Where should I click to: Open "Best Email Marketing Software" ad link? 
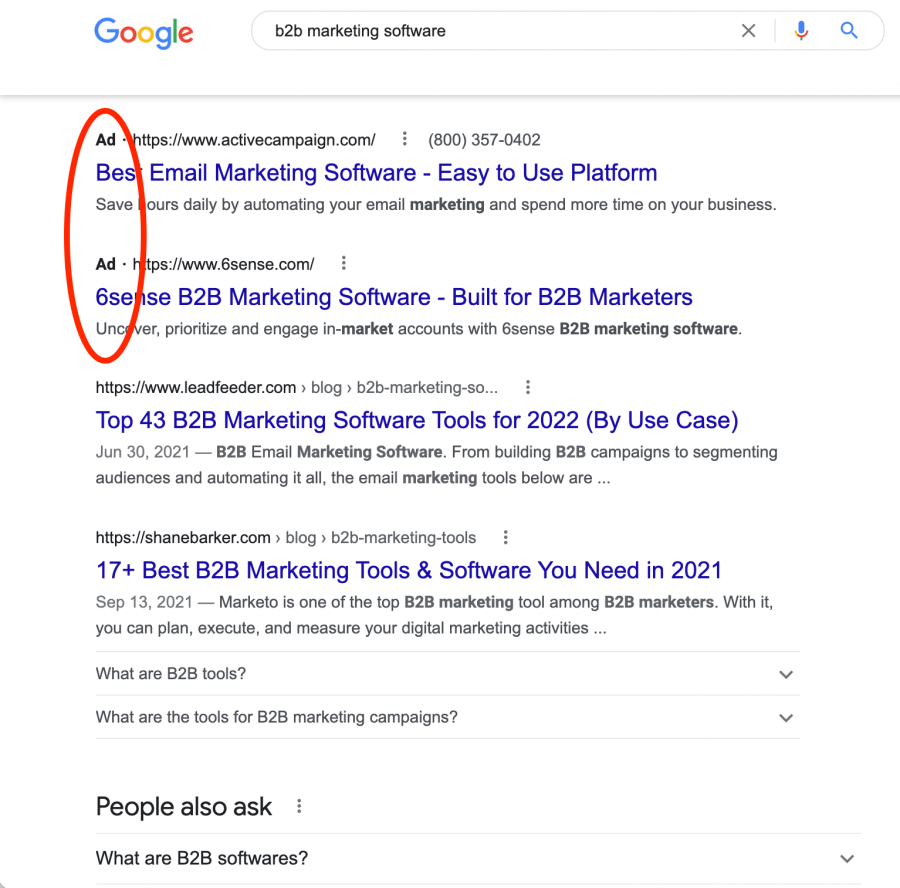(x=377, y=173)
